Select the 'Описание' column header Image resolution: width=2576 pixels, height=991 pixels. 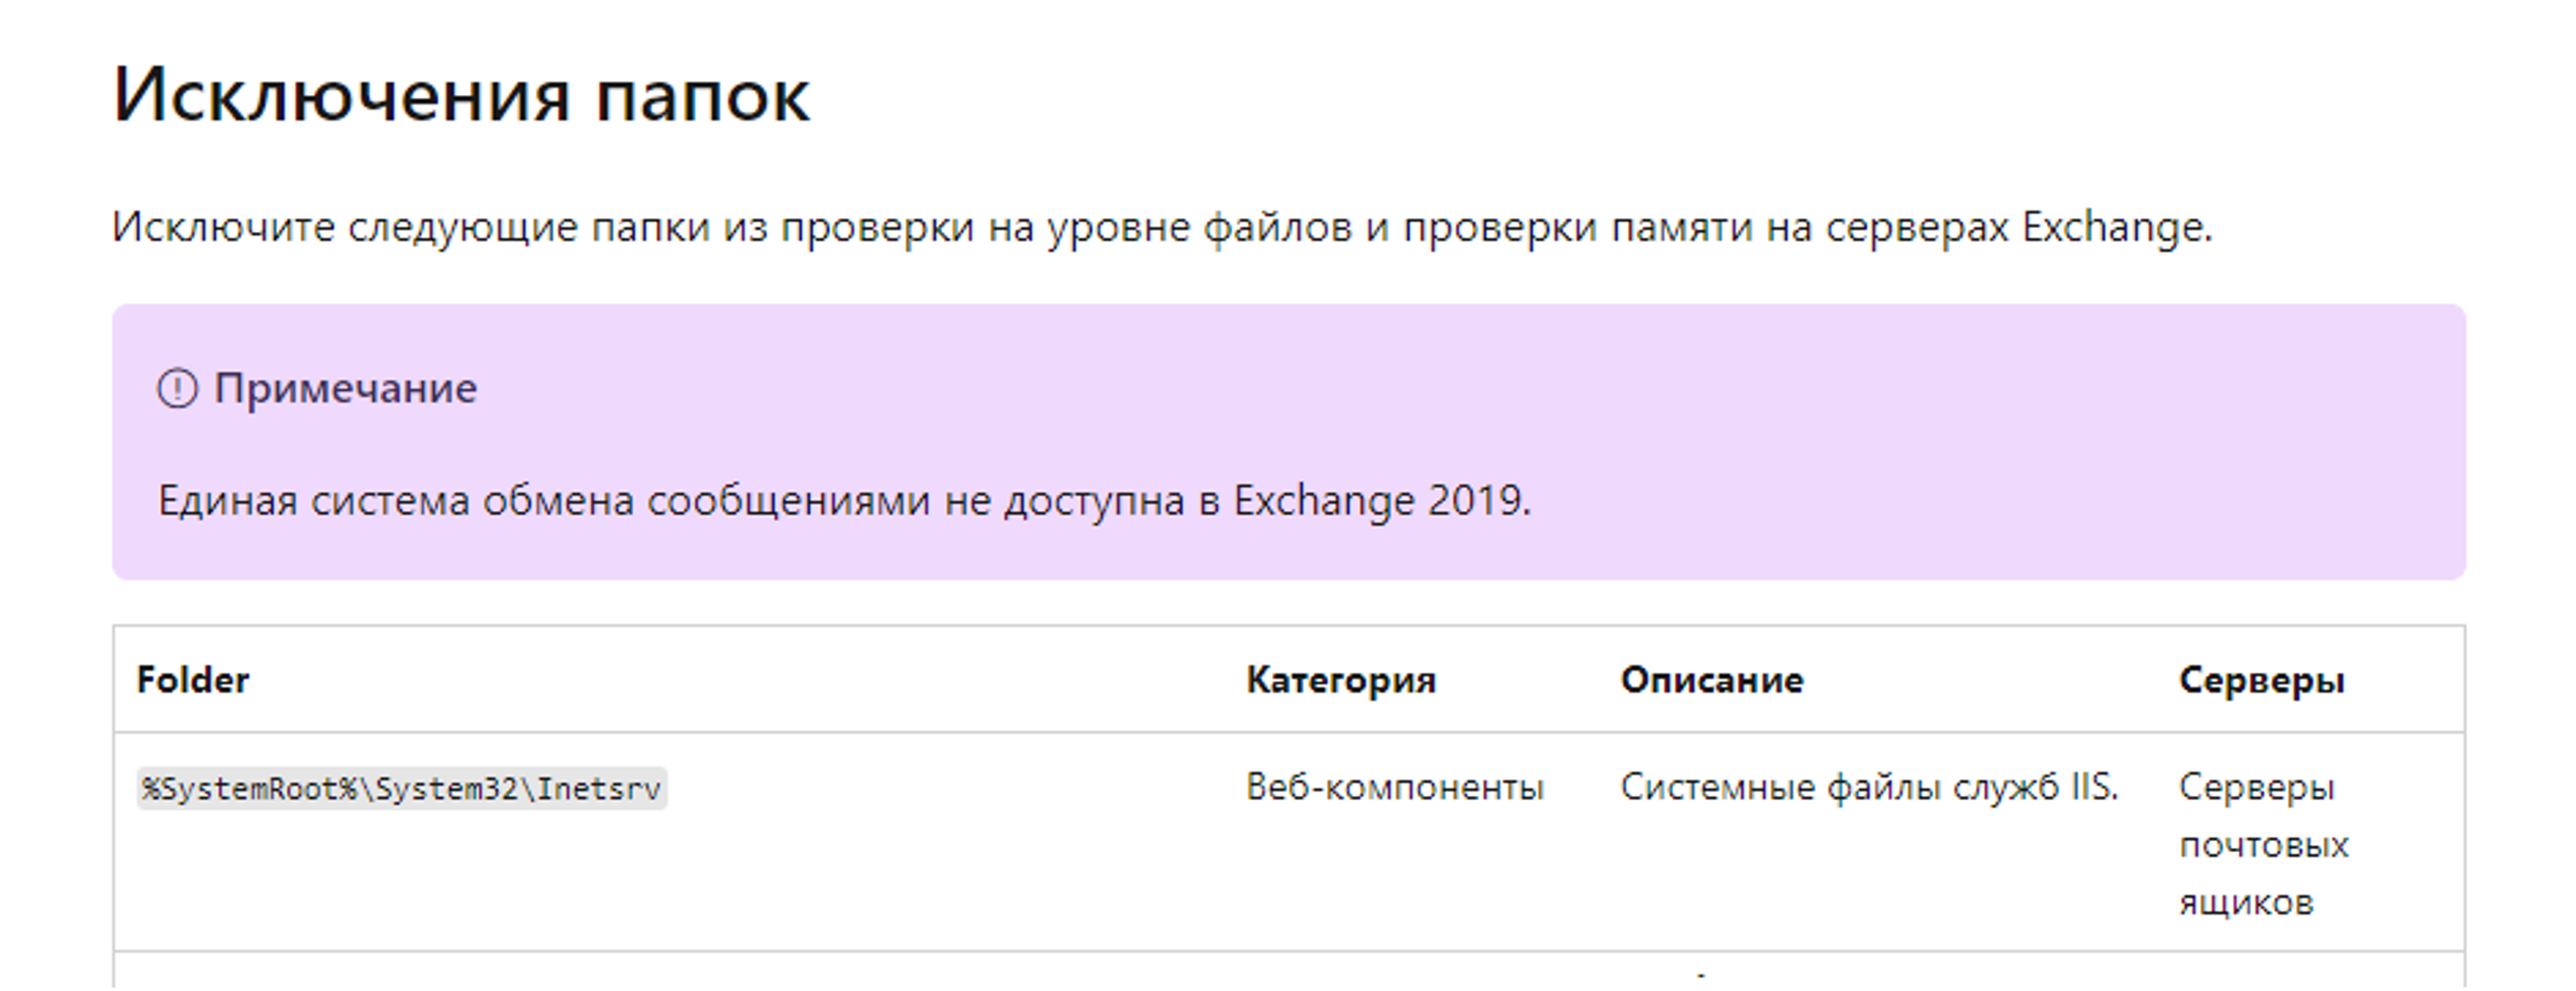pyautogui.click(x=1711, y=680)
